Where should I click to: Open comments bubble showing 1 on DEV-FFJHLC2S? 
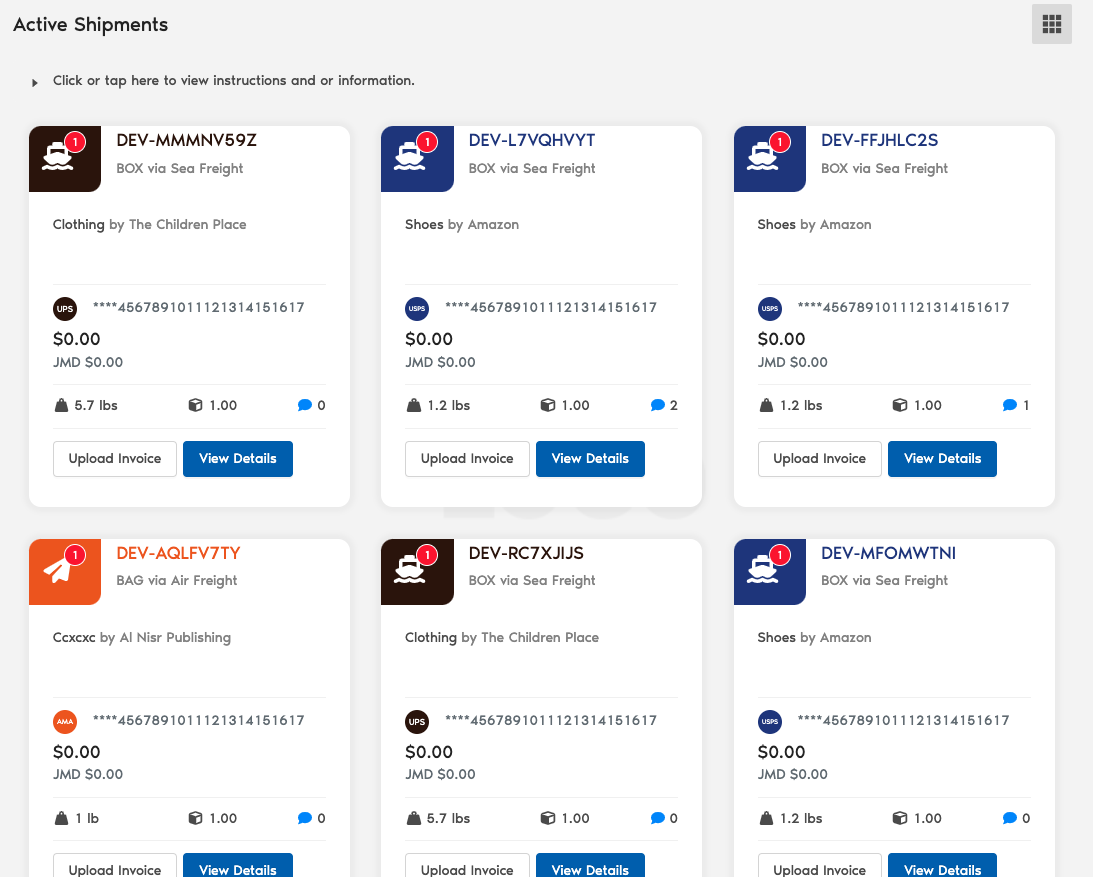(1009, 405)
